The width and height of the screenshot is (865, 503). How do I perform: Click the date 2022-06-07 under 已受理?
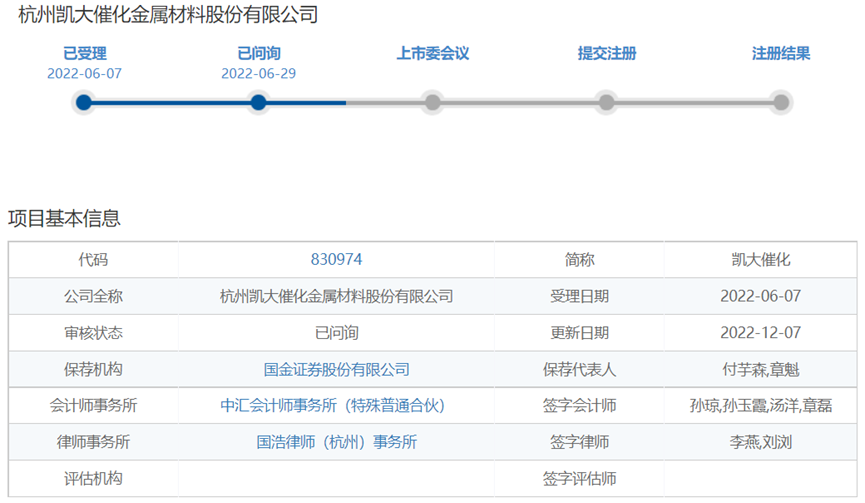point(84,73)
